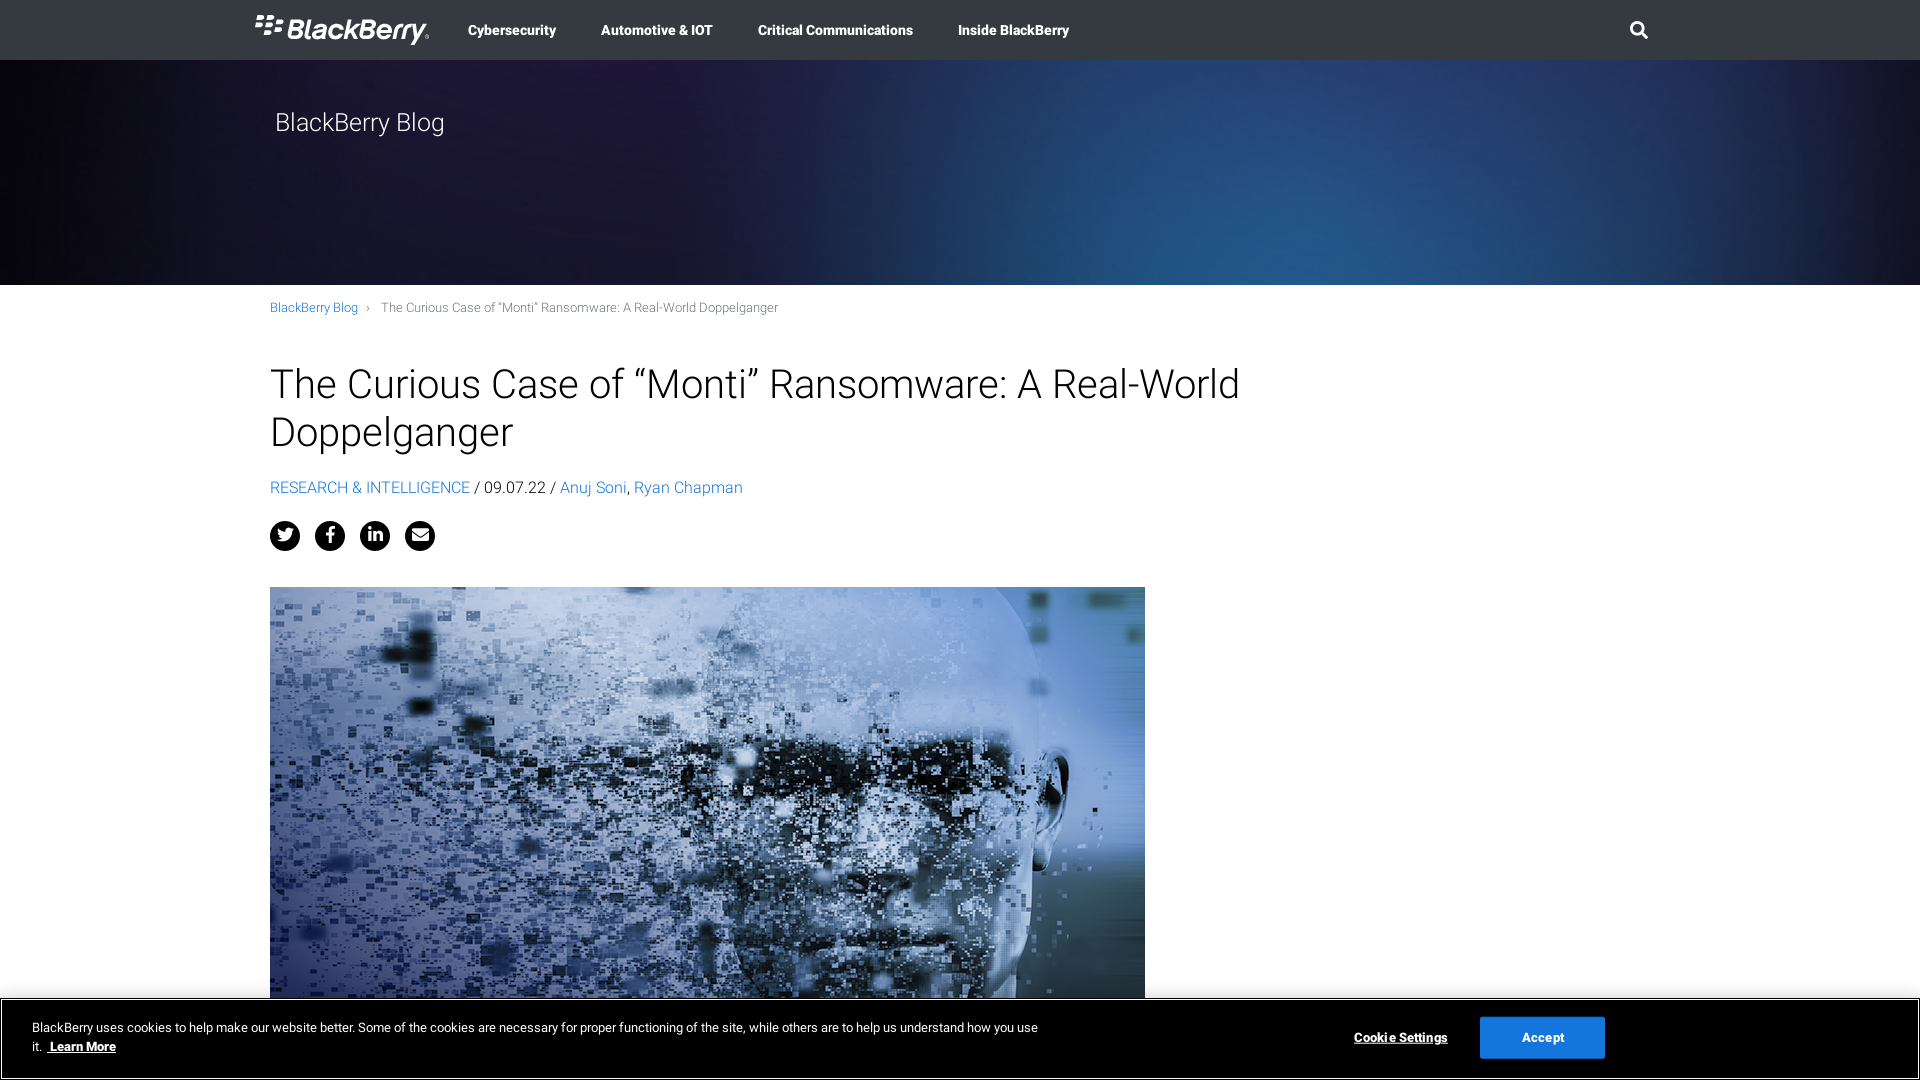Viewport: 1920px width, 1080px height.
Task: Open the breadcrumb separator chevron
Action: coord(370,308)
